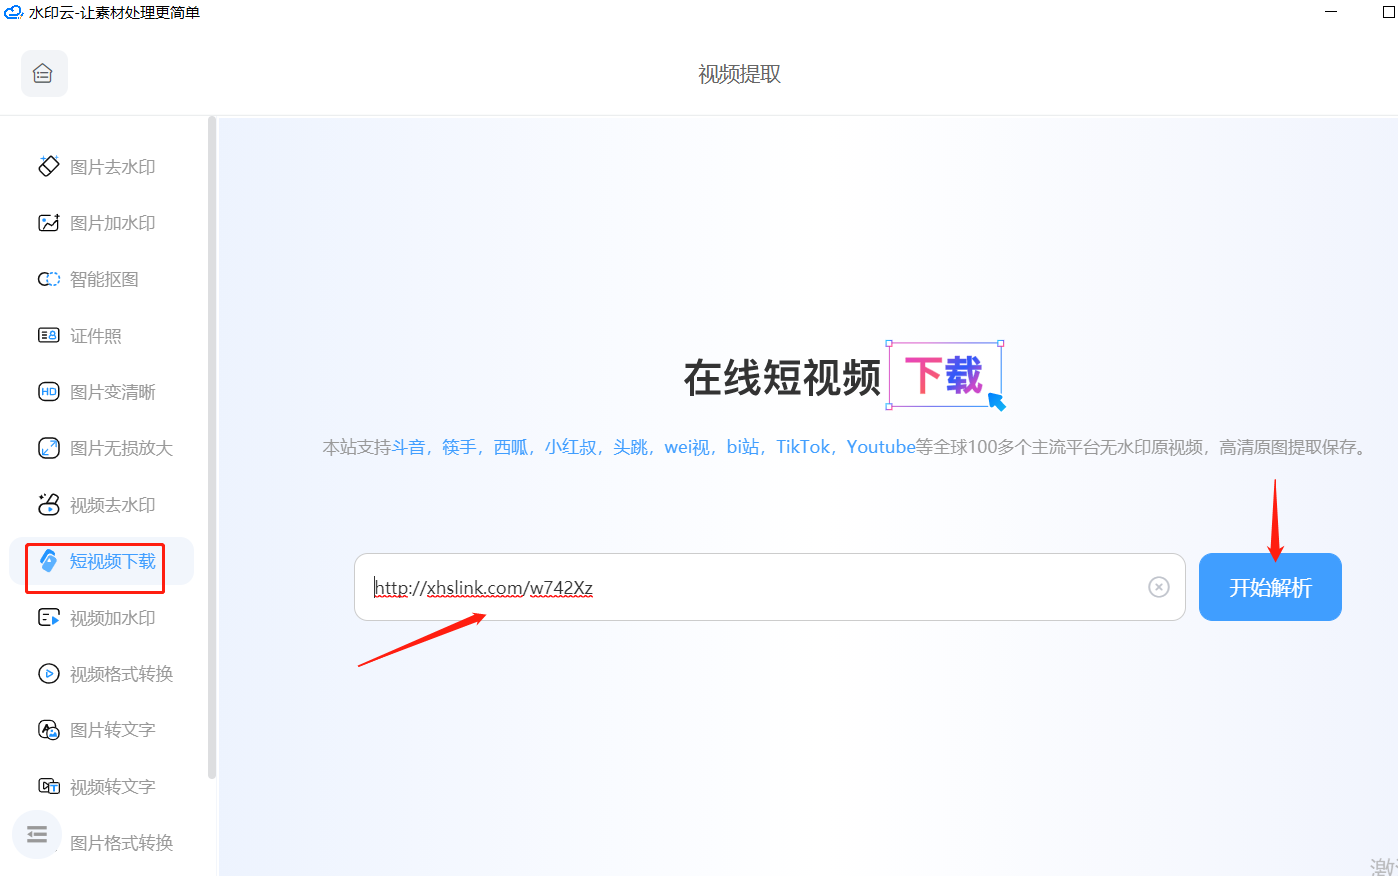Open 图片变清晰 menu item
Image resolution: width=1398 pixels, height=876 pixels.
click(101, 392)
